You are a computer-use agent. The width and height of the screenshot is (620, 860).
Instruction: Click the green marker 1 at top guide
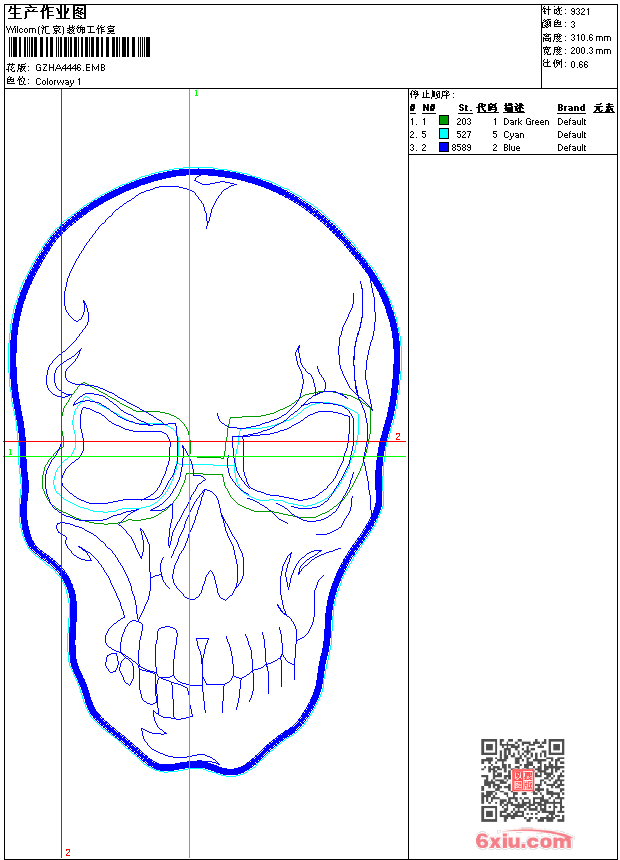pyautogui.click(x=196, y=93)
